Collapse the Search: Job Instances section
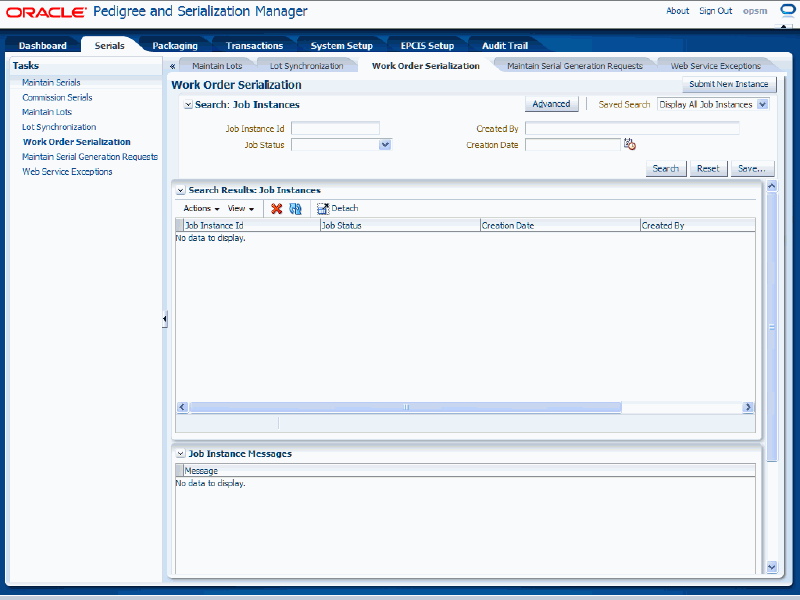This screenshot has width=800, height=600. 188,105
